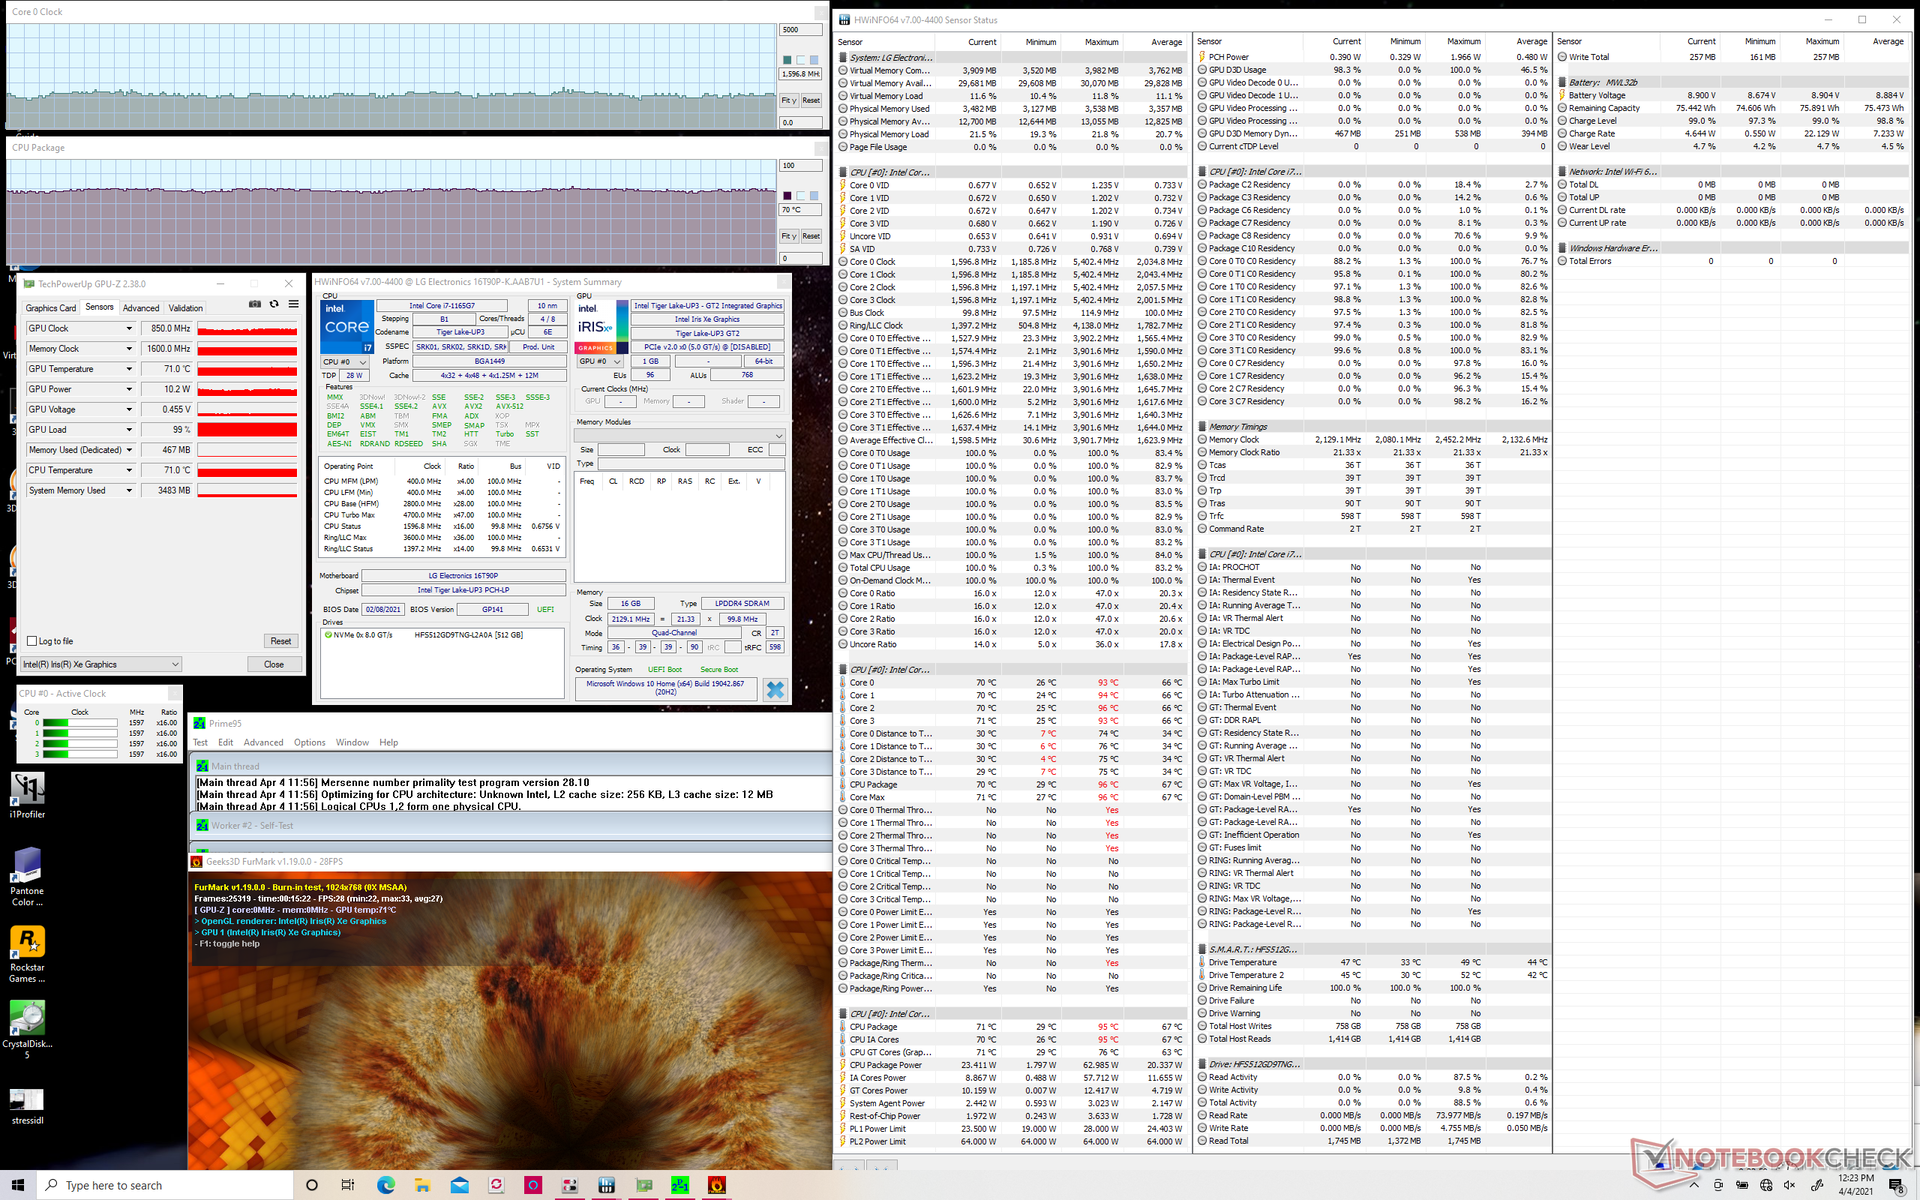1920x1200 pixels.
Task: Open the Intel Iris Xe Graphics device dropdown
Action: [x=175, y=664]
